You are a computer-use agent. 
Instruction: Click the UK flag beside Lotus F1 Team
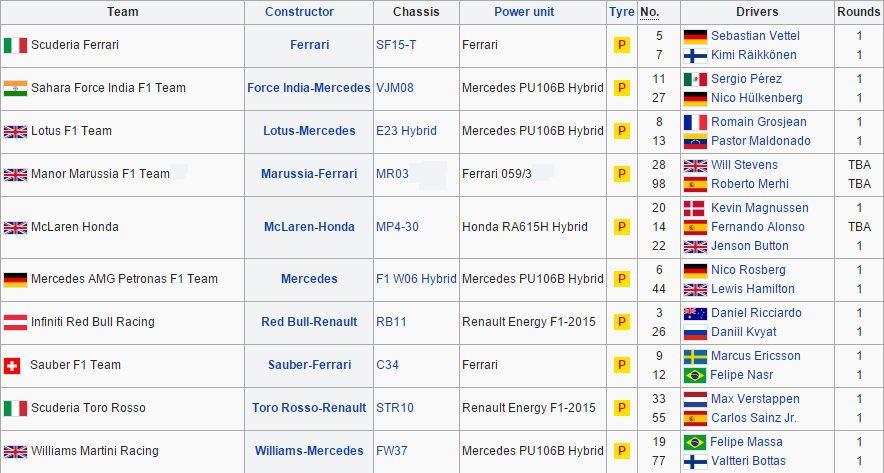pos(15,131)
